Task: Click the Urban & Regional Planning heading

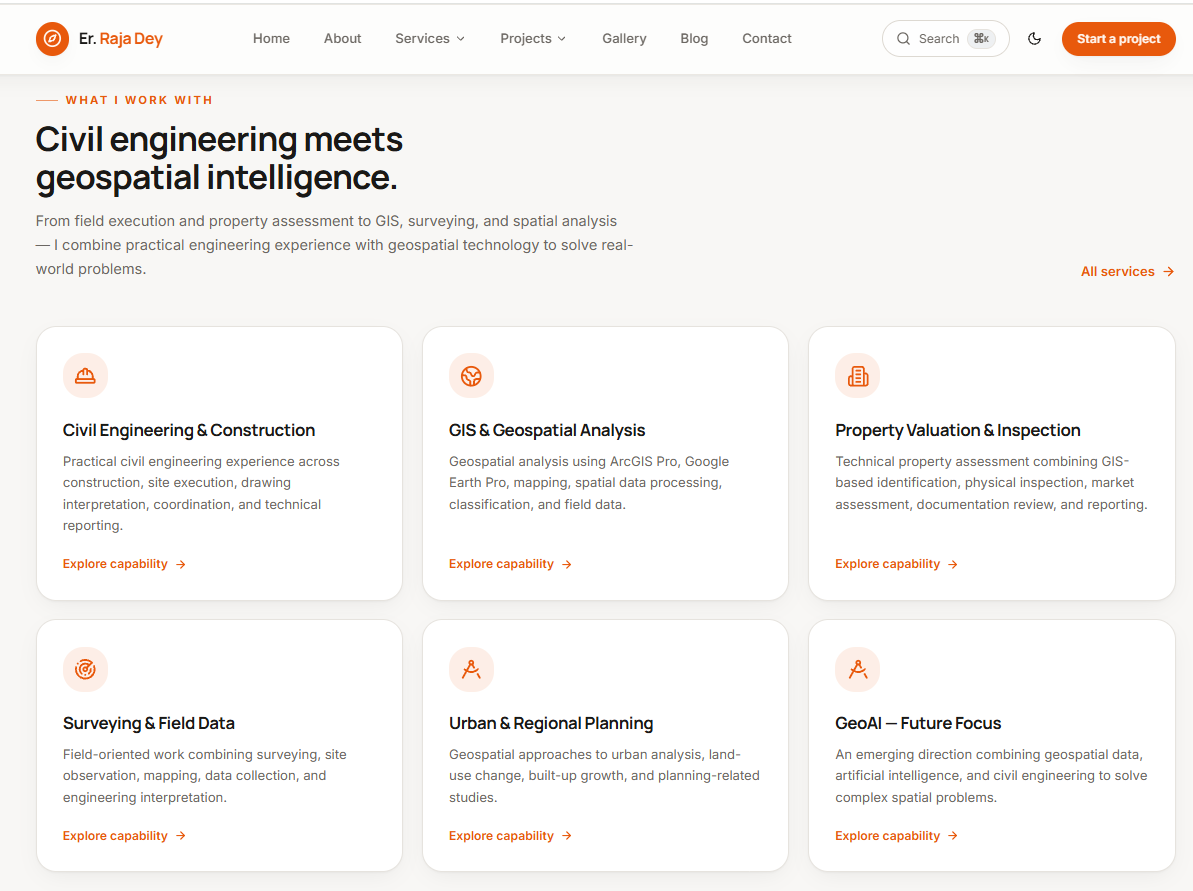Action: pos(551,724)
